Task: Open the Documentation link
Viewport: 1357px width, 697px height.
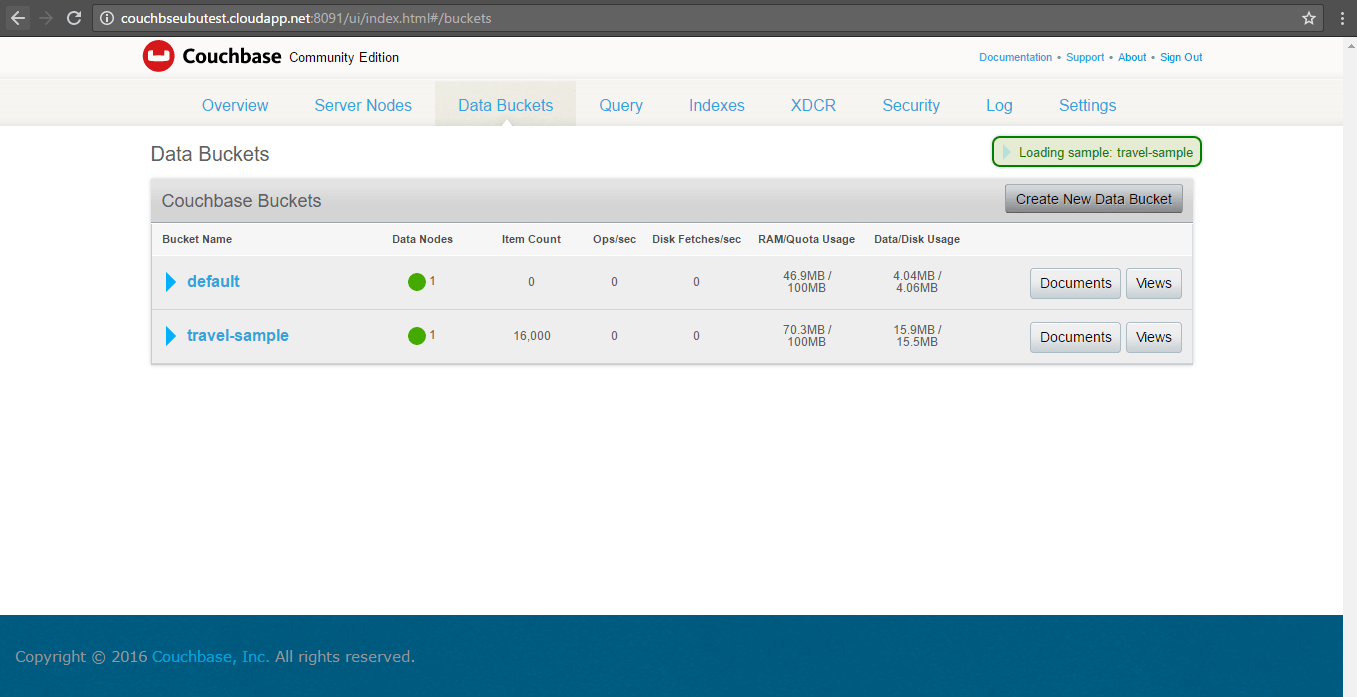Action: point(1015,57)
